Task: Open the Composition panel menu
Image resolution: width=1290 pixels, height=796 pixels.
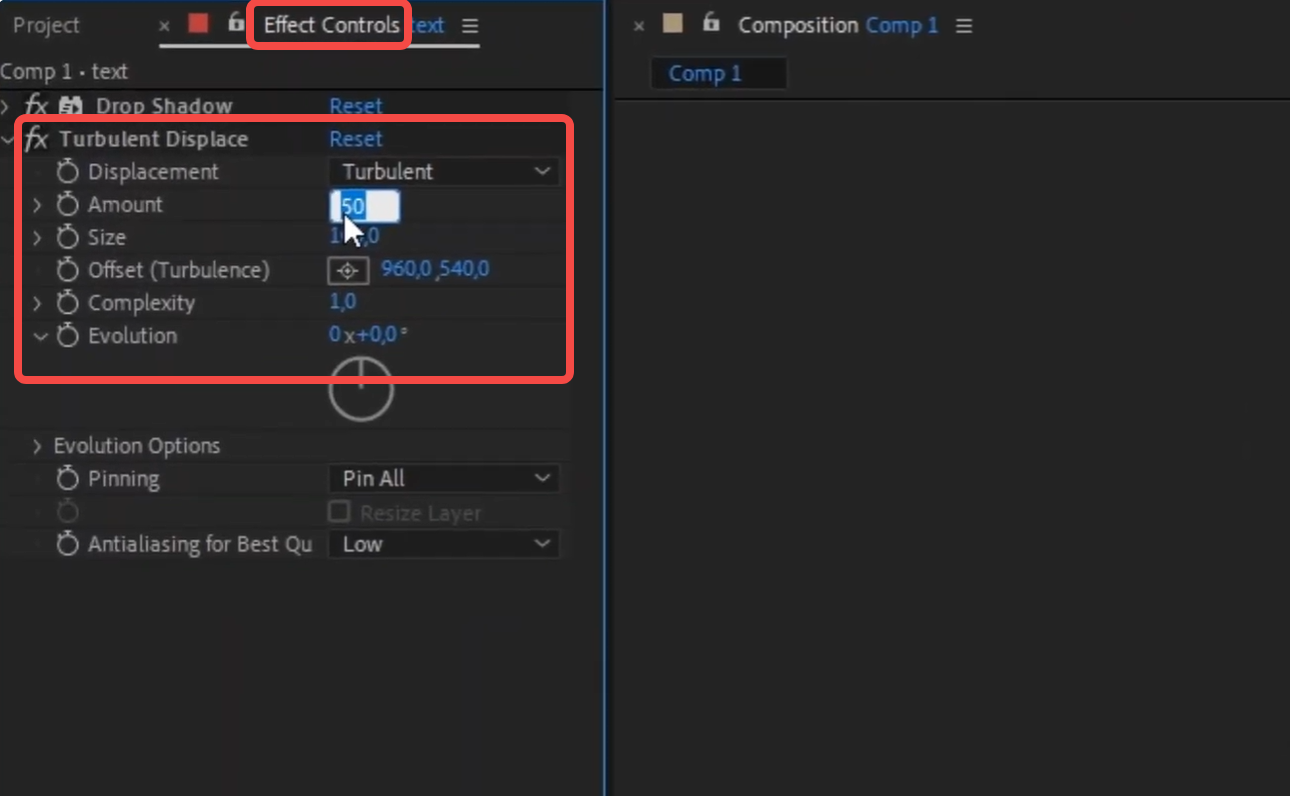Action: [x=964, y=26]
